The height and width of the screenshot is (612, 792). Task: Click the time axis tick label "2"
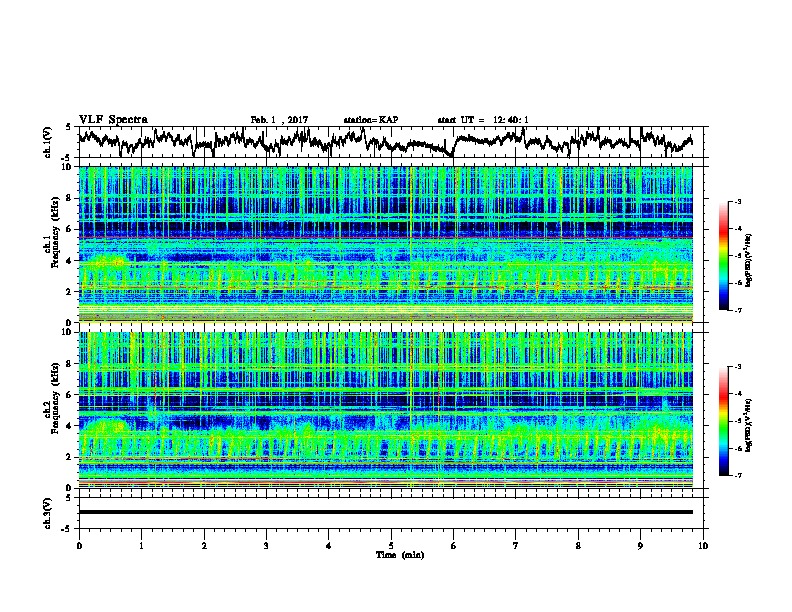204,546
